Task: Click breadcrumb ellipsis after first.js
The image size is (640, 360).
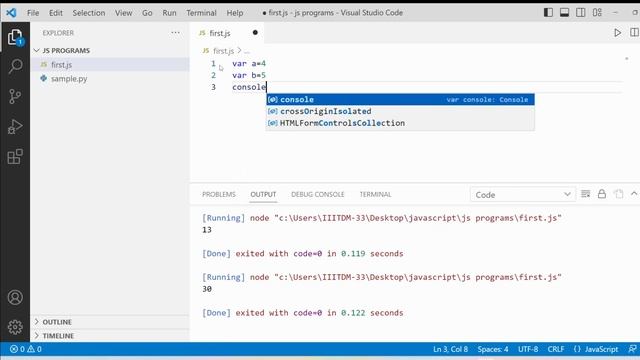Action: 247,51
